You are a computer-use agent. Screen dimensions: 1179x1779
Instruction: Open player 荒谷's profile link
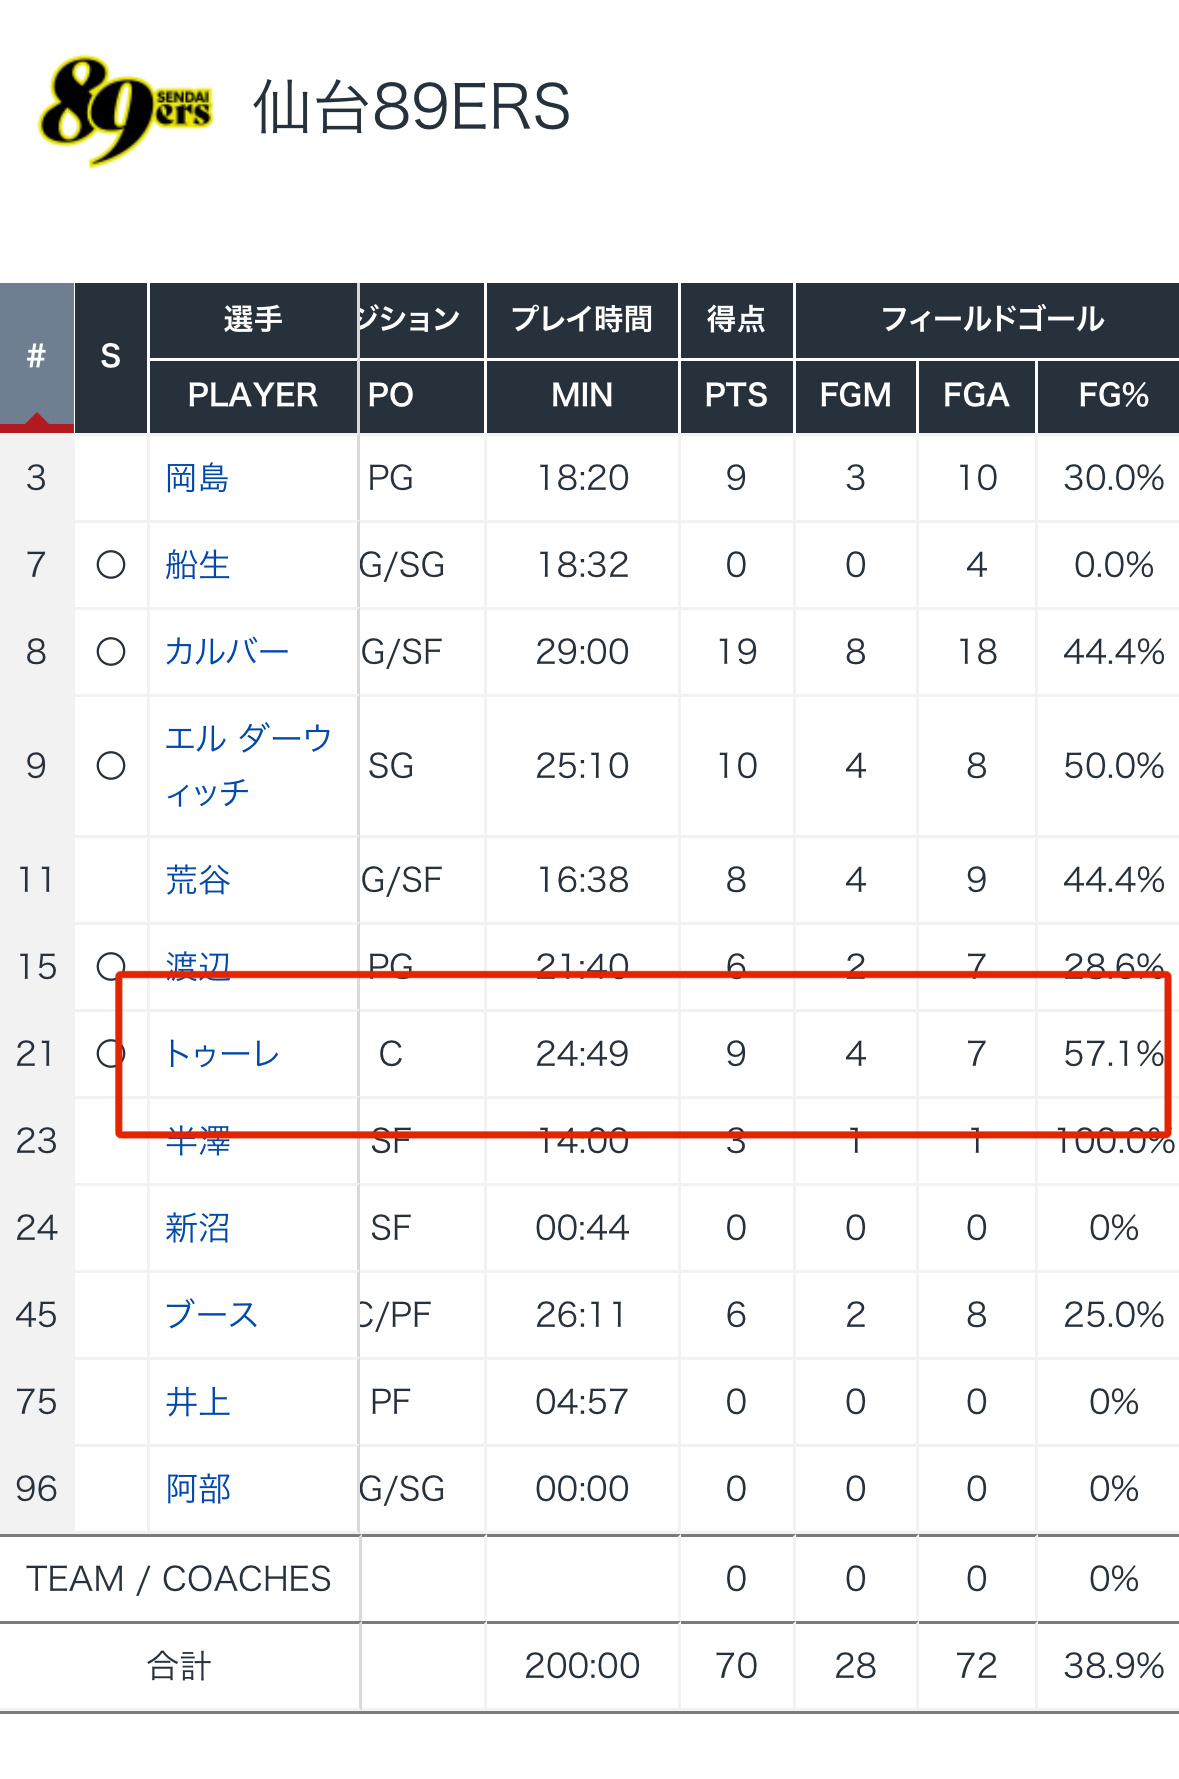click(198, 880)
